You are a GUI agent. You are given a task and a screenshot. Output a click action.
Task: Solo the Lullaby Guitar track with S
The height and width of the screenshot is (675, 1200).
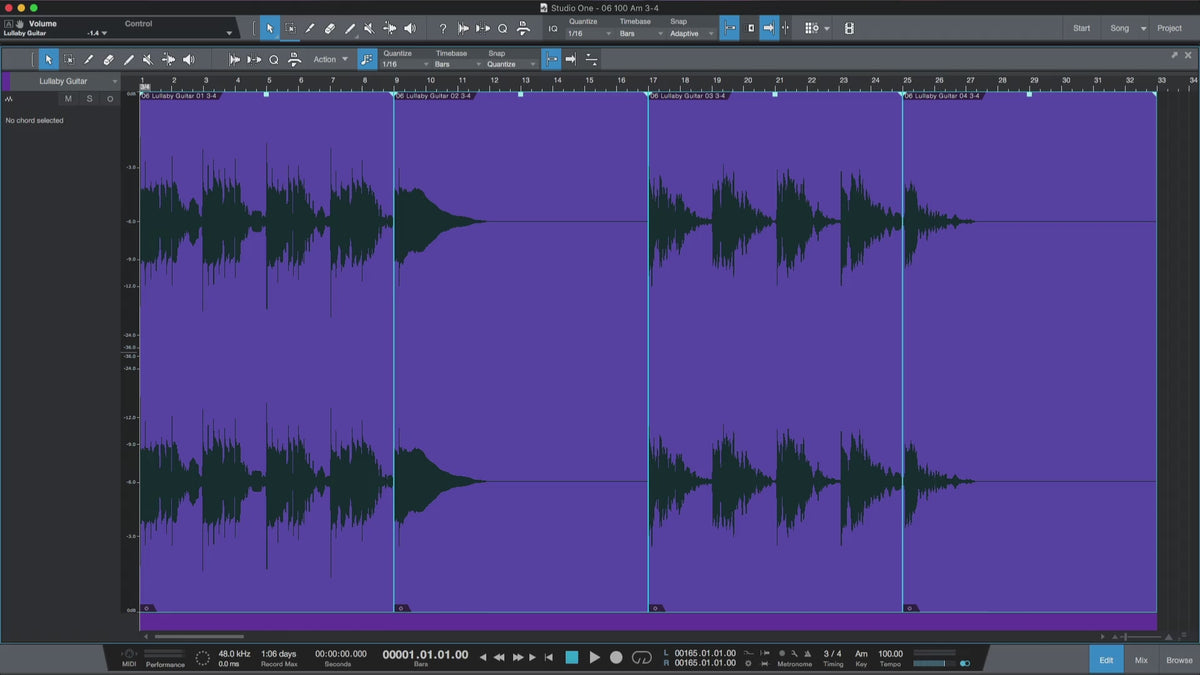(89, 99)
